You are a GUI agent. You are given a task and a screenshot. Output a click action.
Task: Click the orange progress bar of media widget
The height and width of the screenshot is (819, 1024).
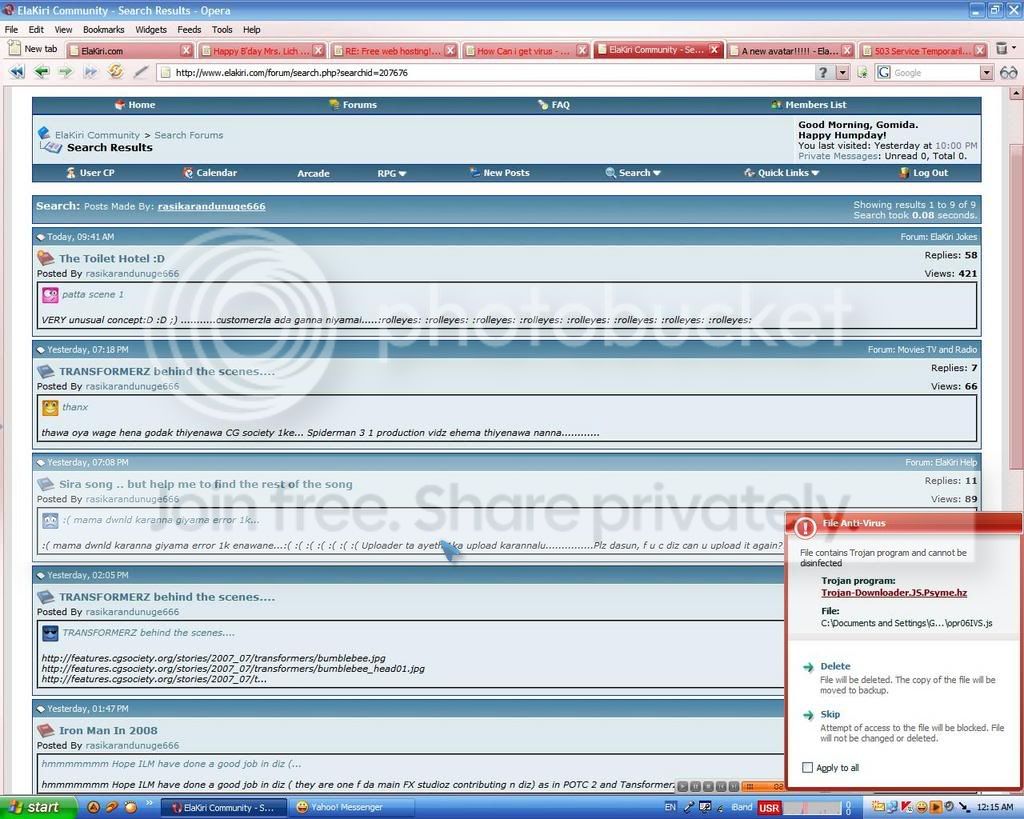763,786
